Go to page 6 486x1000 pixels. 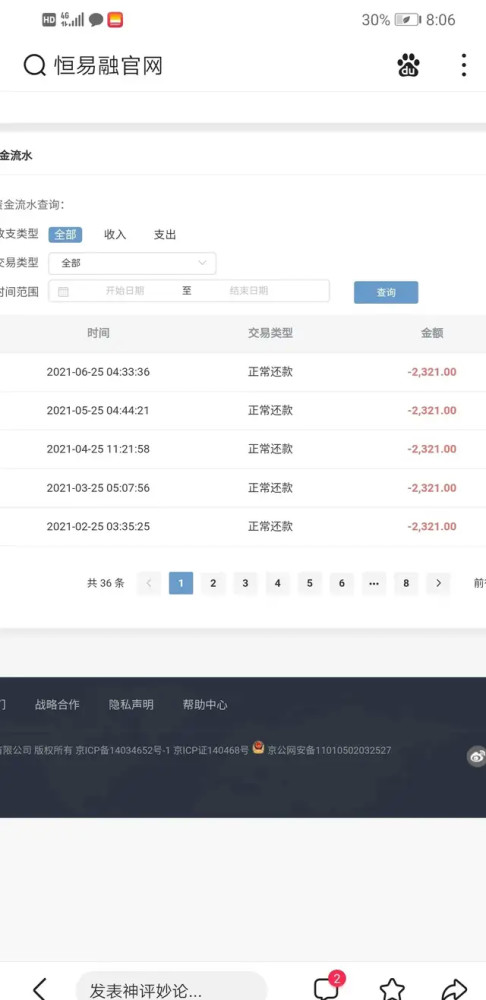(342, 583)
